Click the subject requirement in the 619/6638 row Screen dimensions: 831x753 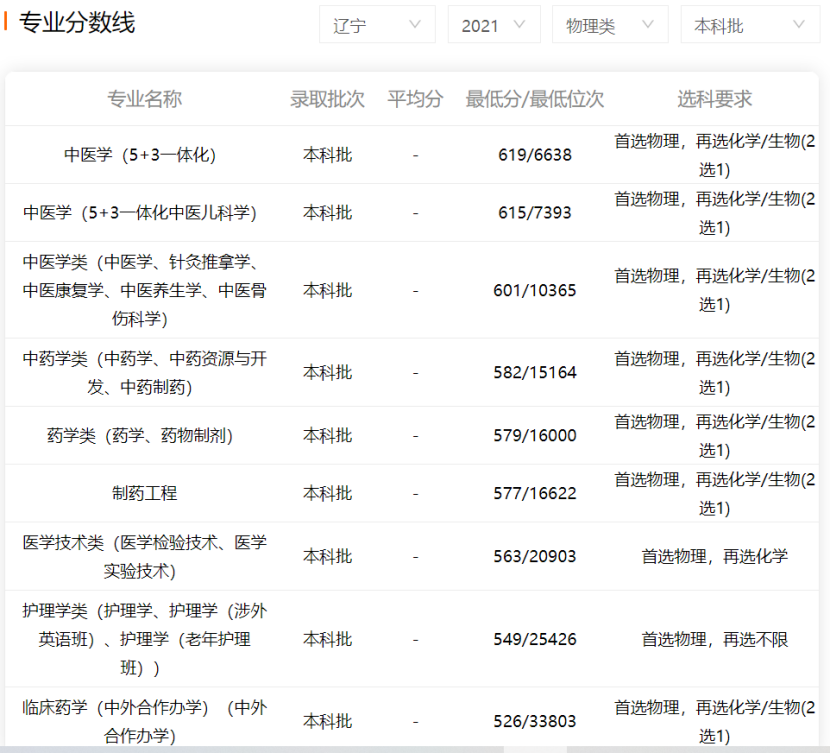tap(714, 155)
